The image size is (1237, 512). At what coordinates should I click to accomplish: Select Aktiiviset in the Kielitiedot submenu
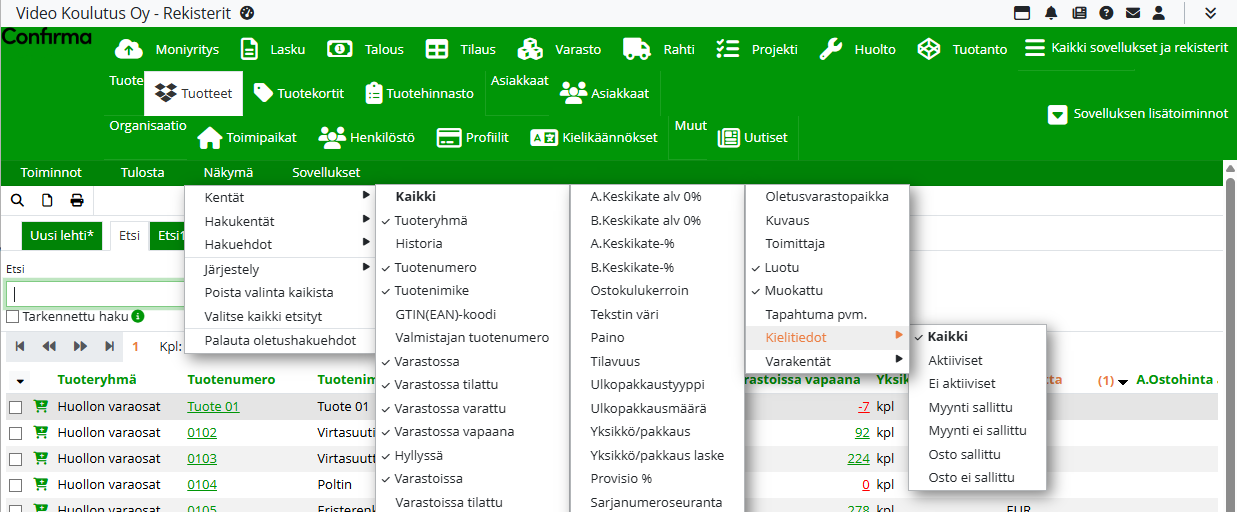pyautogui.click(x=955, y=360)
